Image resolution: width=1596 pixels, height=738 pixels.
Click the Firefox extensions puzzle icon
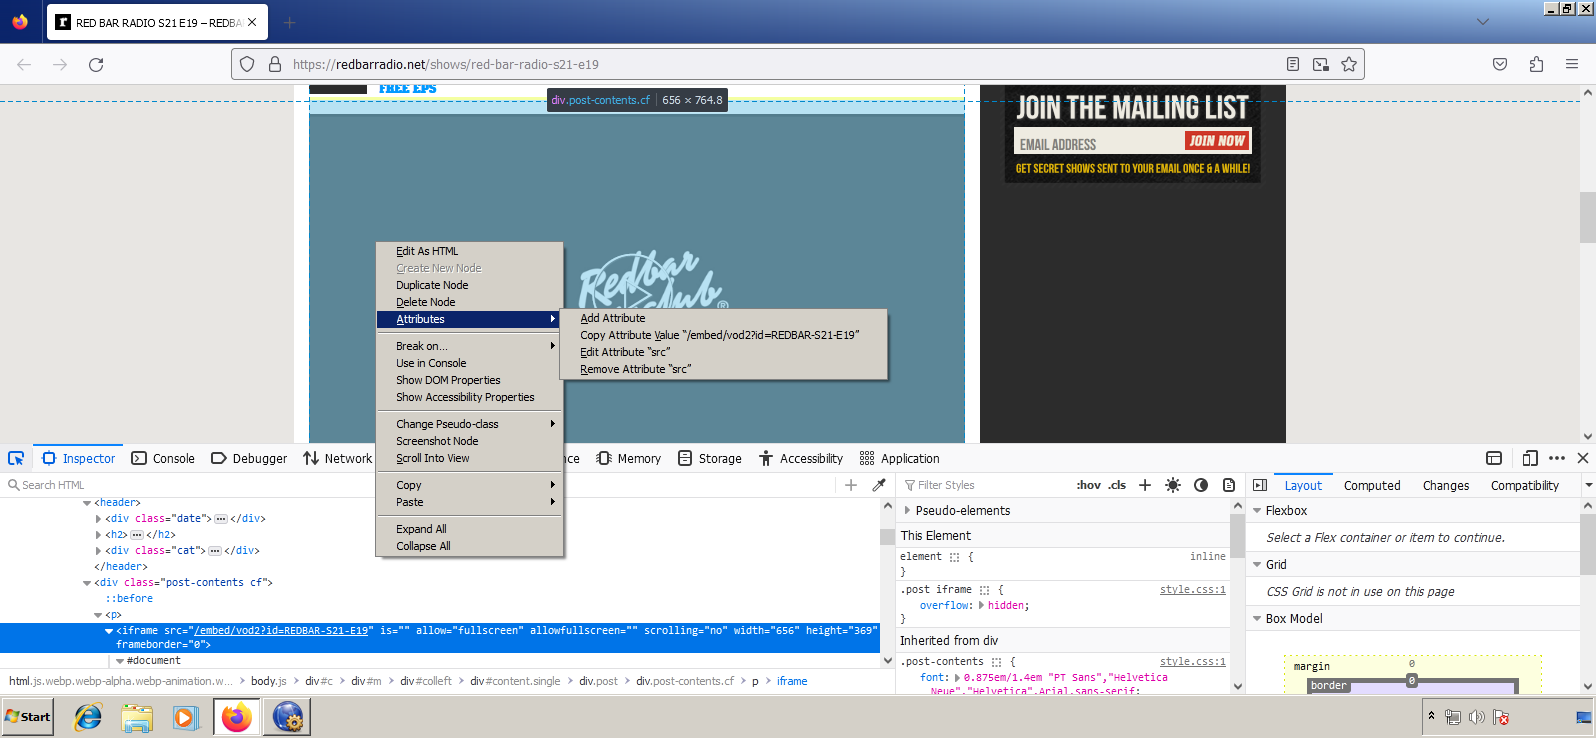tap(1536, 64)
